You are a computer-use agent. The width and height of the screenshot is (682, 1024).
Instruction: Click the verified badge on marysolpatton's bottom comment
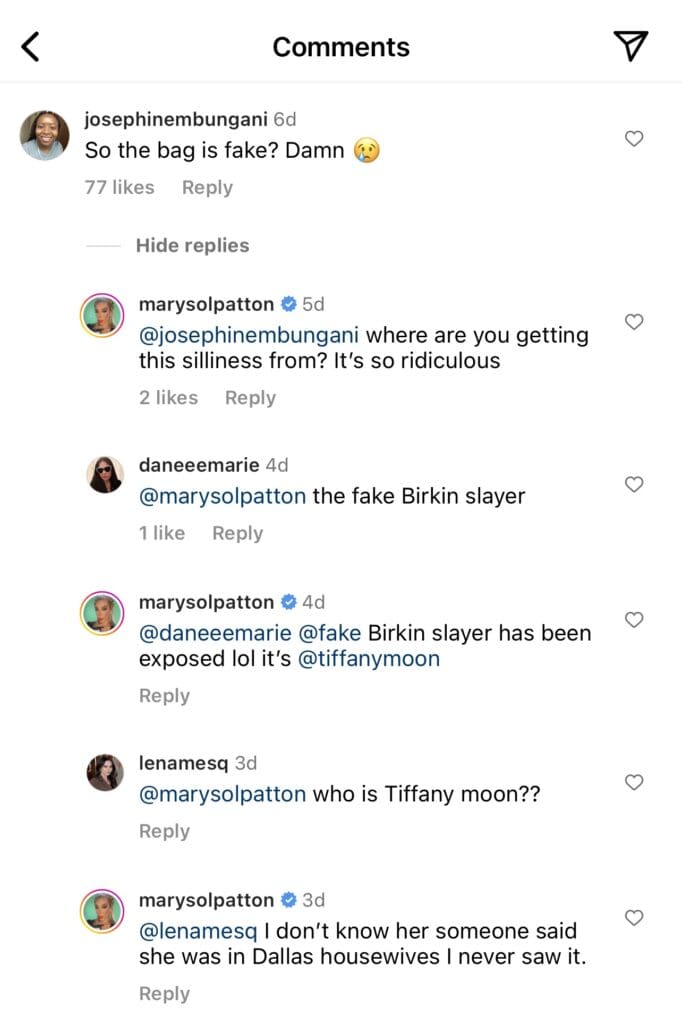(x=290, y=900)
